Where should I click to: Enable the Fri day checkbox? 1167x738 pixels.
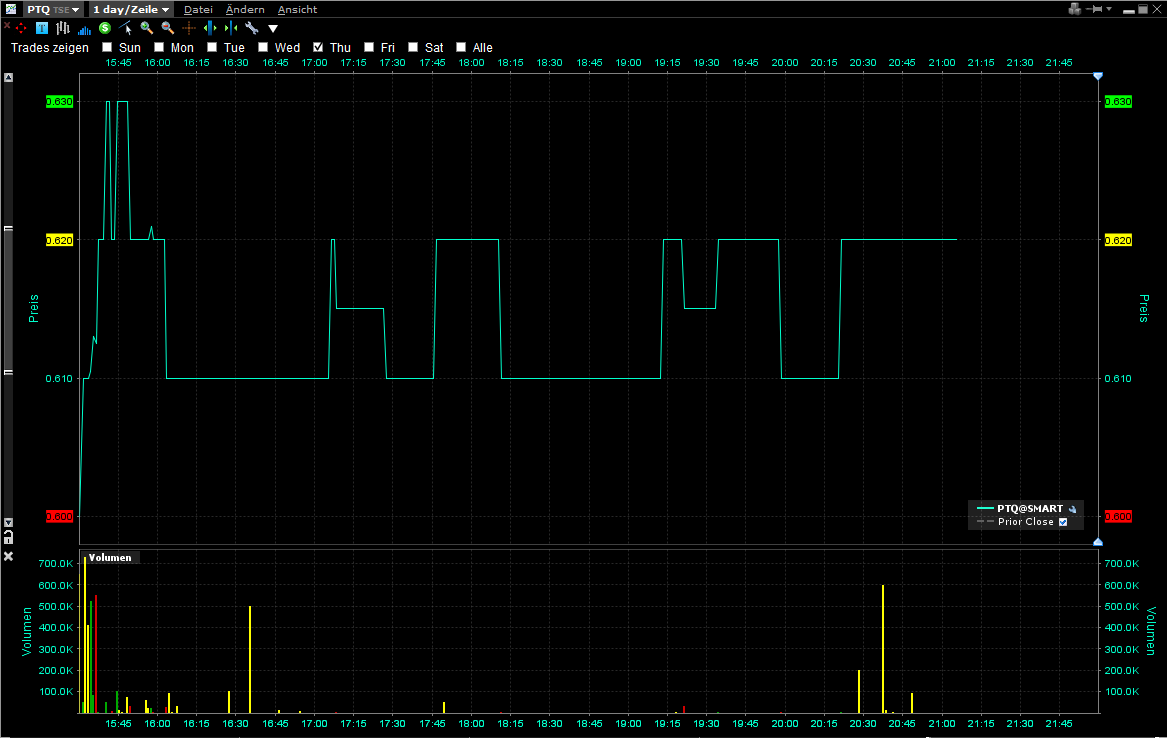coord(369,47)
